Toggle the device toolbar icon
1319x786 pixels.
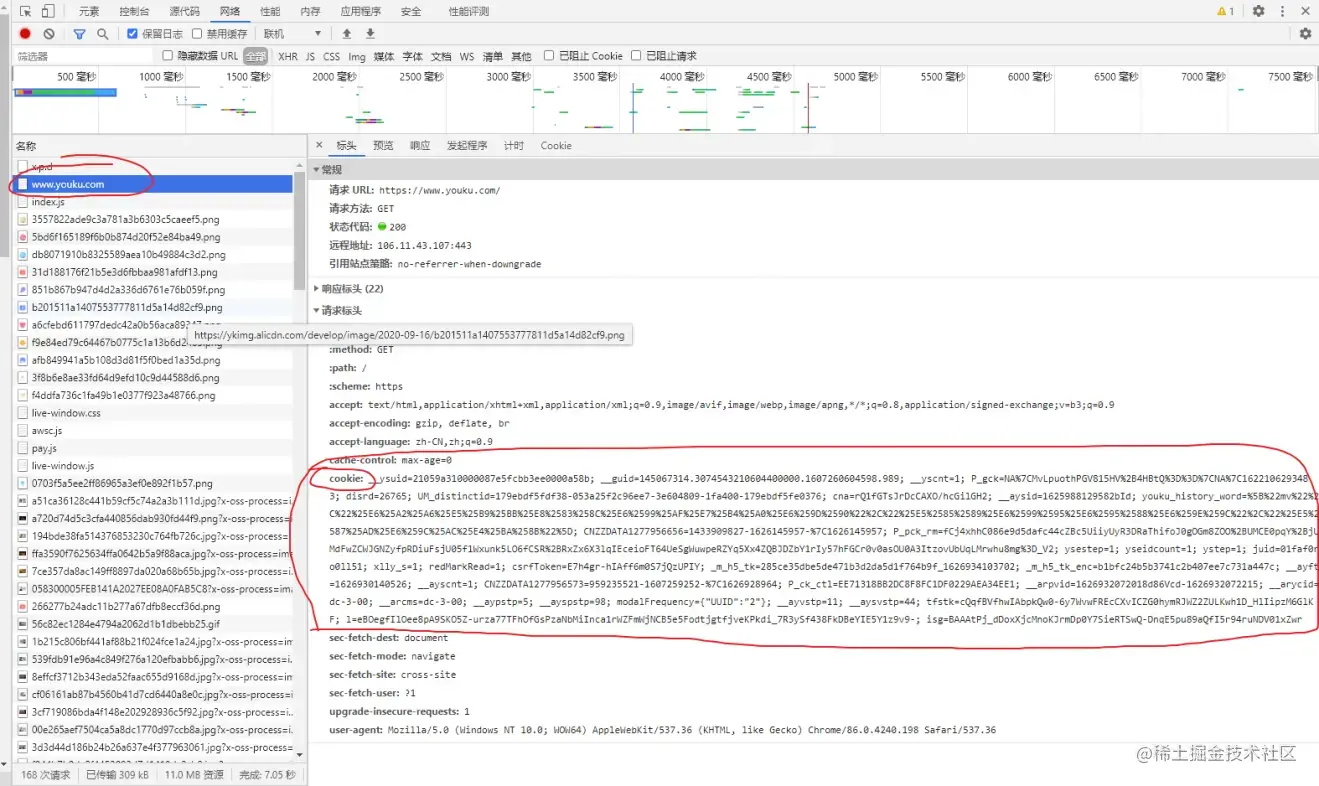[48, 12]
